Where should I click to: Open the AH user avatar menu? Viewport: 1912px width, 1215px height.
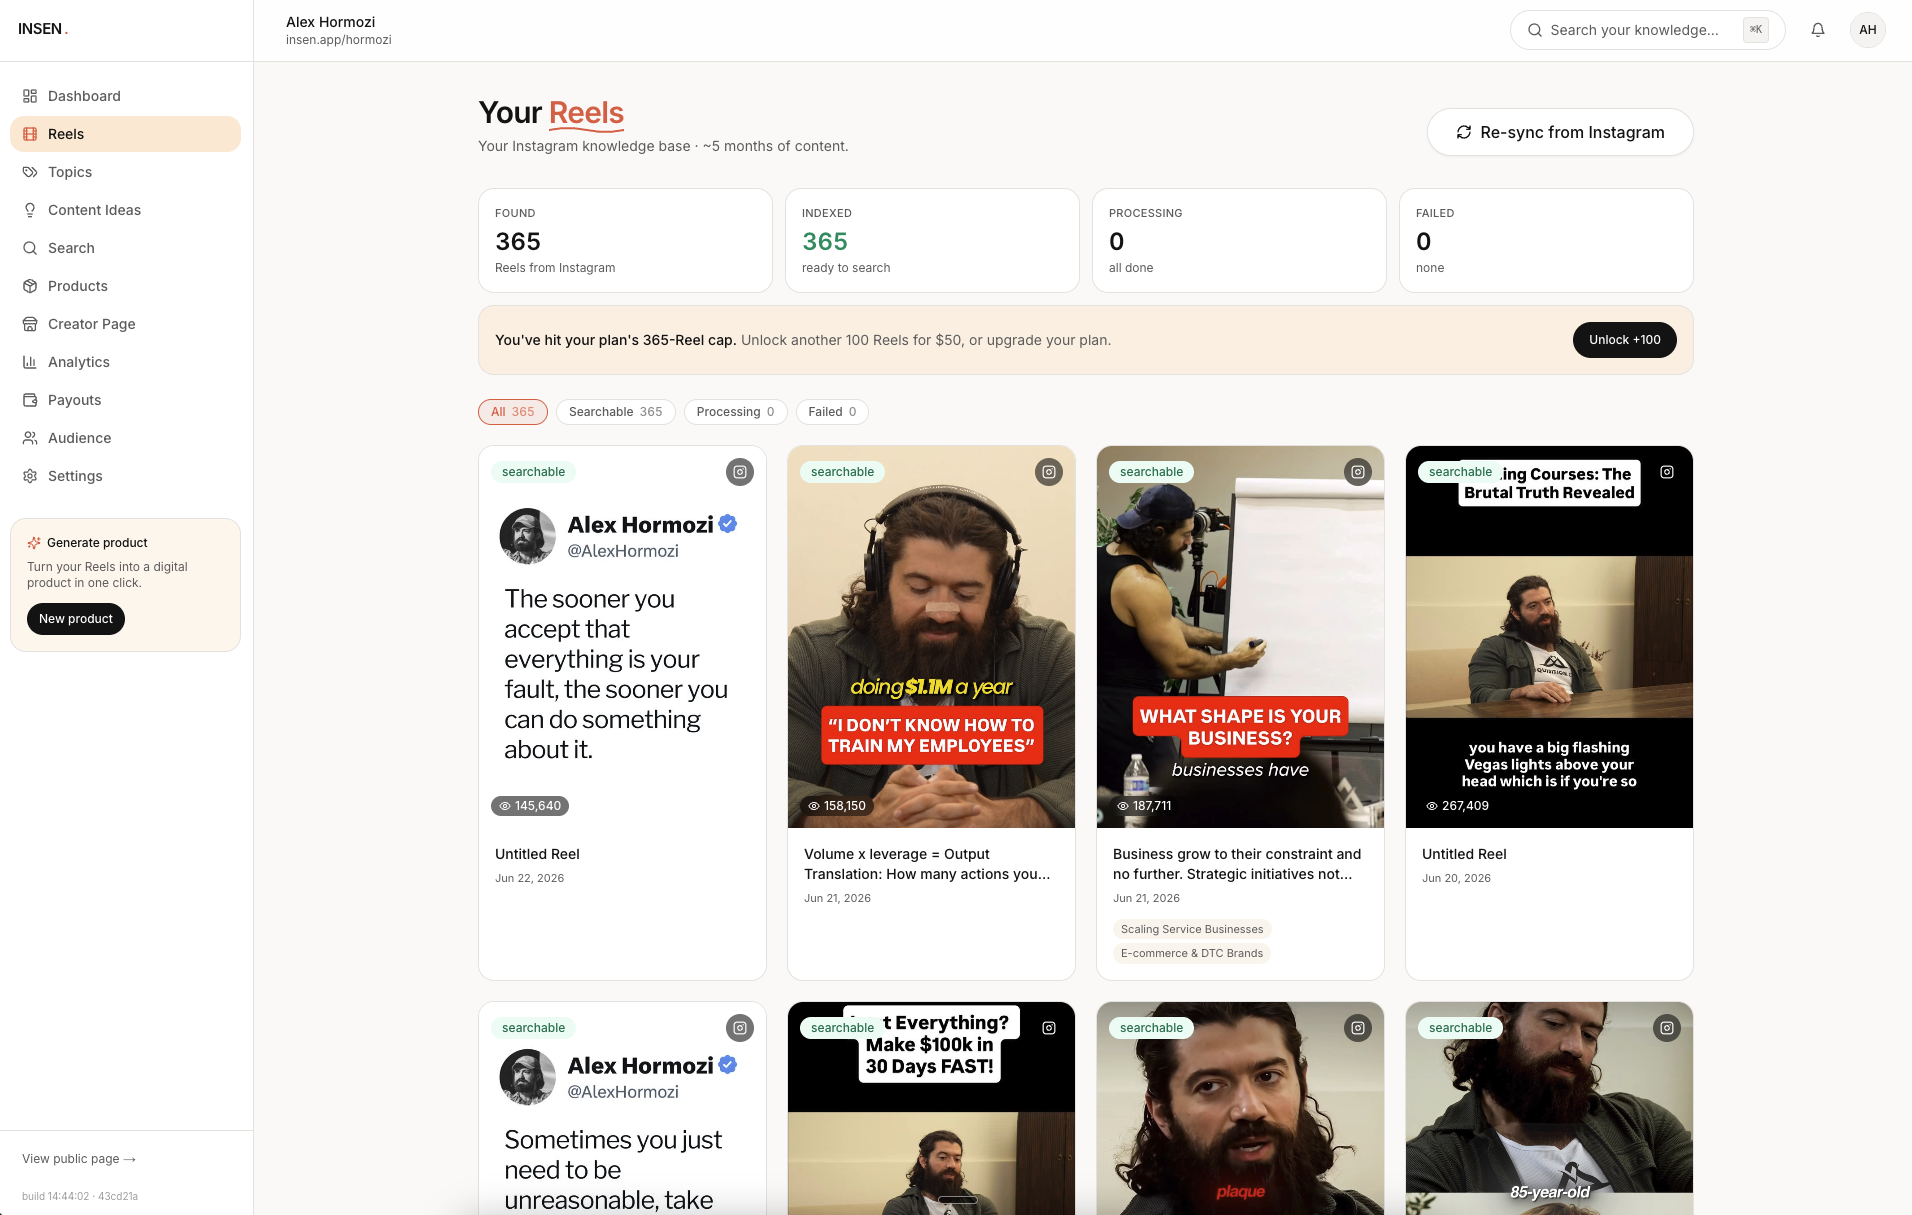(1868, 30)
